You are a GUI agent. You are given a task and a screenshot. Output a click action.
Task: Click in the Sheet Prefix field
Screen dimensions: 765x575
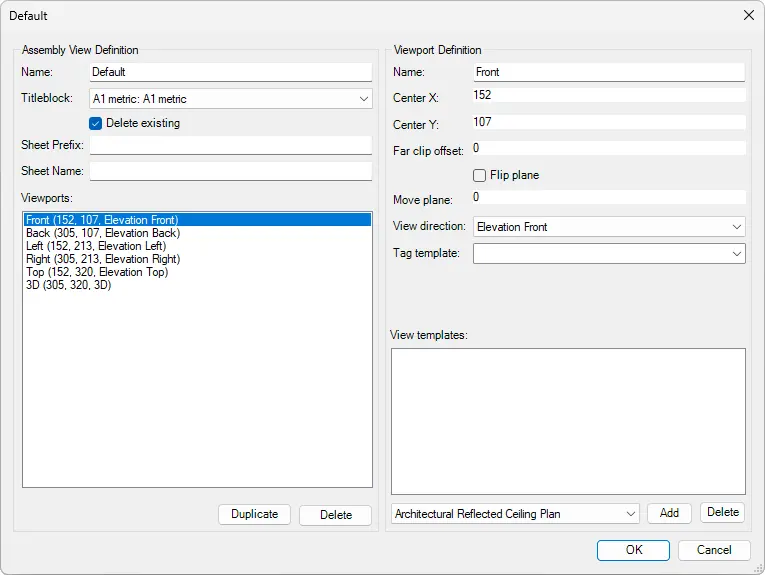[230, 146]
